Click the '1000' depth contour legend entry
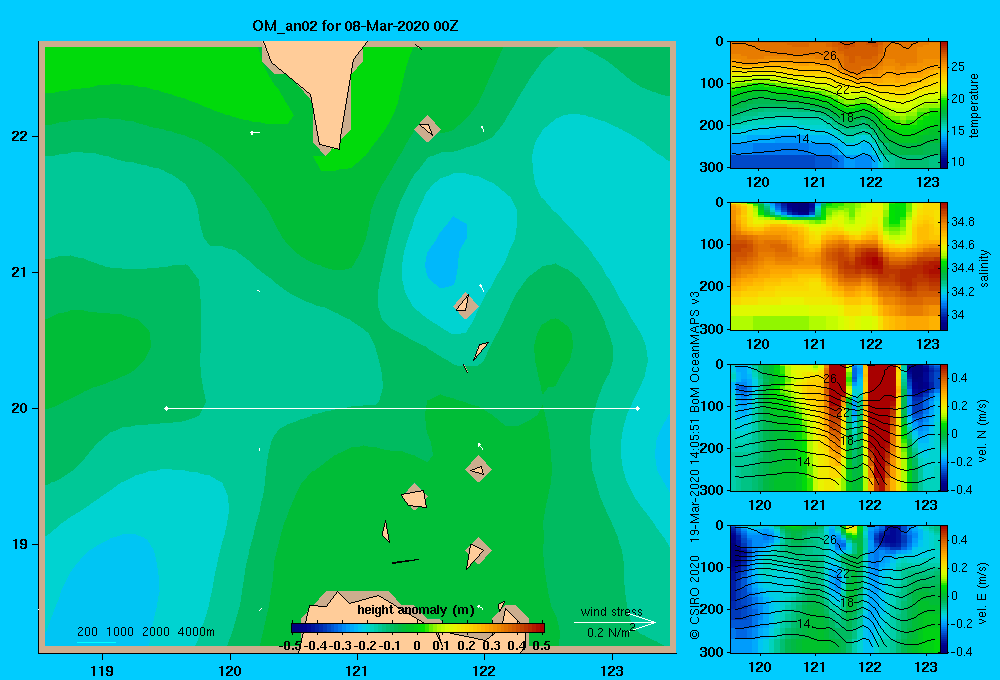This screenshot has height=680, width=1000. (120, 632)
